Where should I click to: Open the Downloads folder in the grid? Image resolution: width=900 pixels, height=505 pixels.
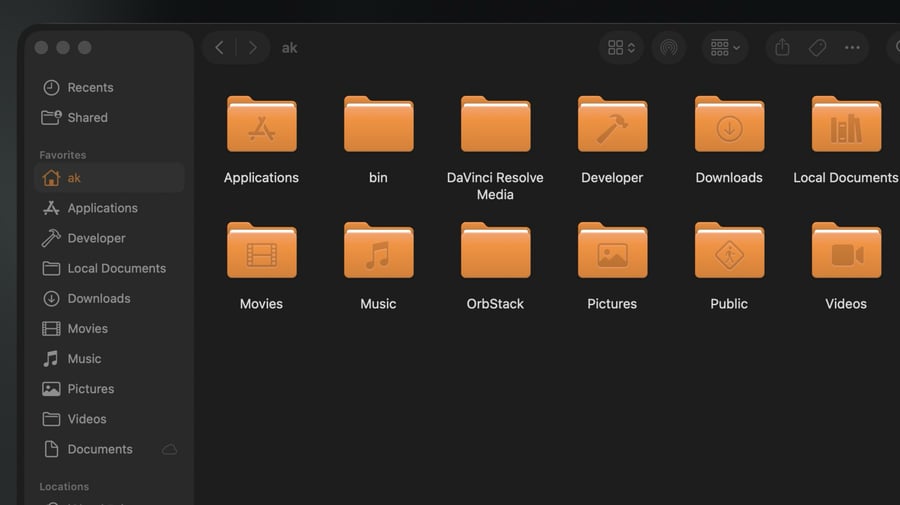pyautogui.click(x=730, y=124)
